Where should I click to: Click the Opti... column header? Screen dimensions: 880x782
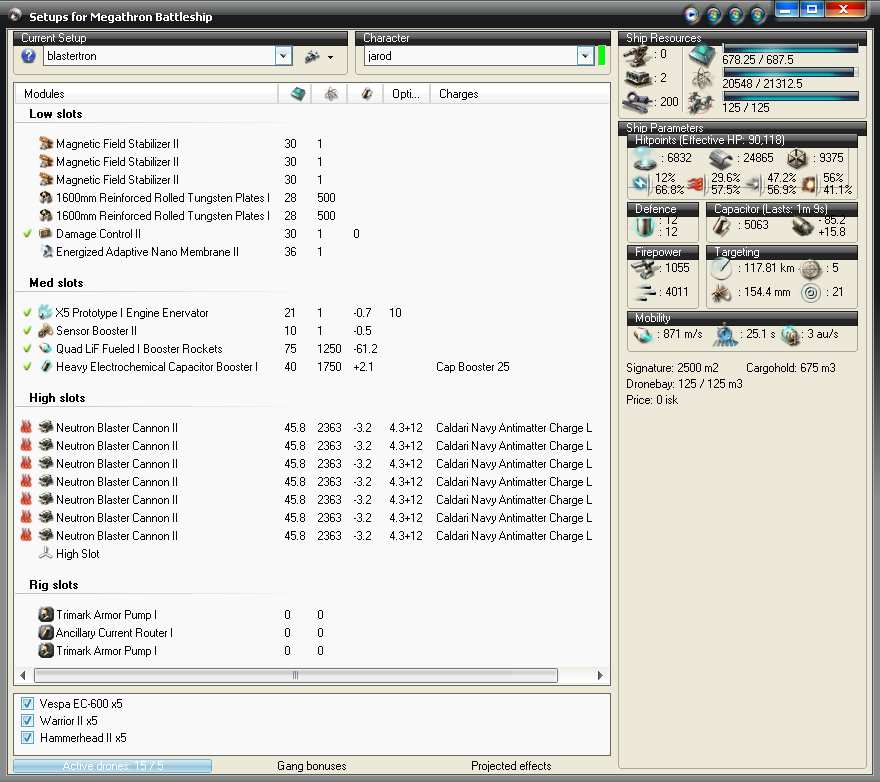(x=406, y=94)
